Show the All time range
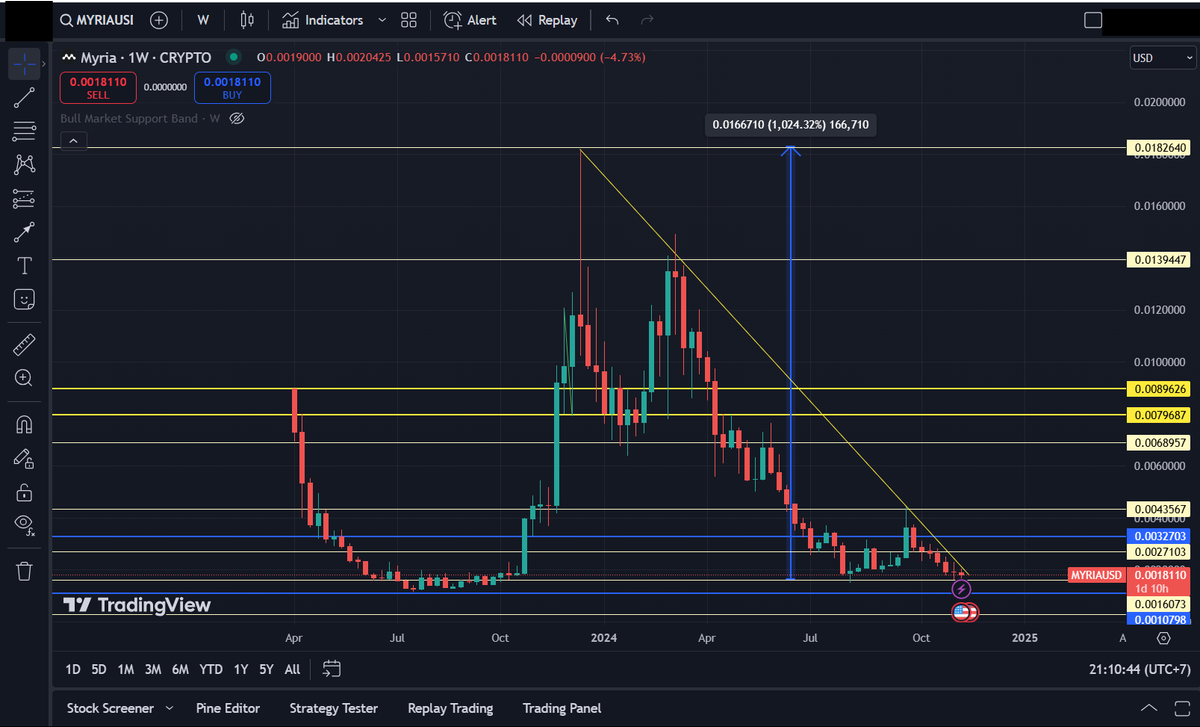 [292, 668]
